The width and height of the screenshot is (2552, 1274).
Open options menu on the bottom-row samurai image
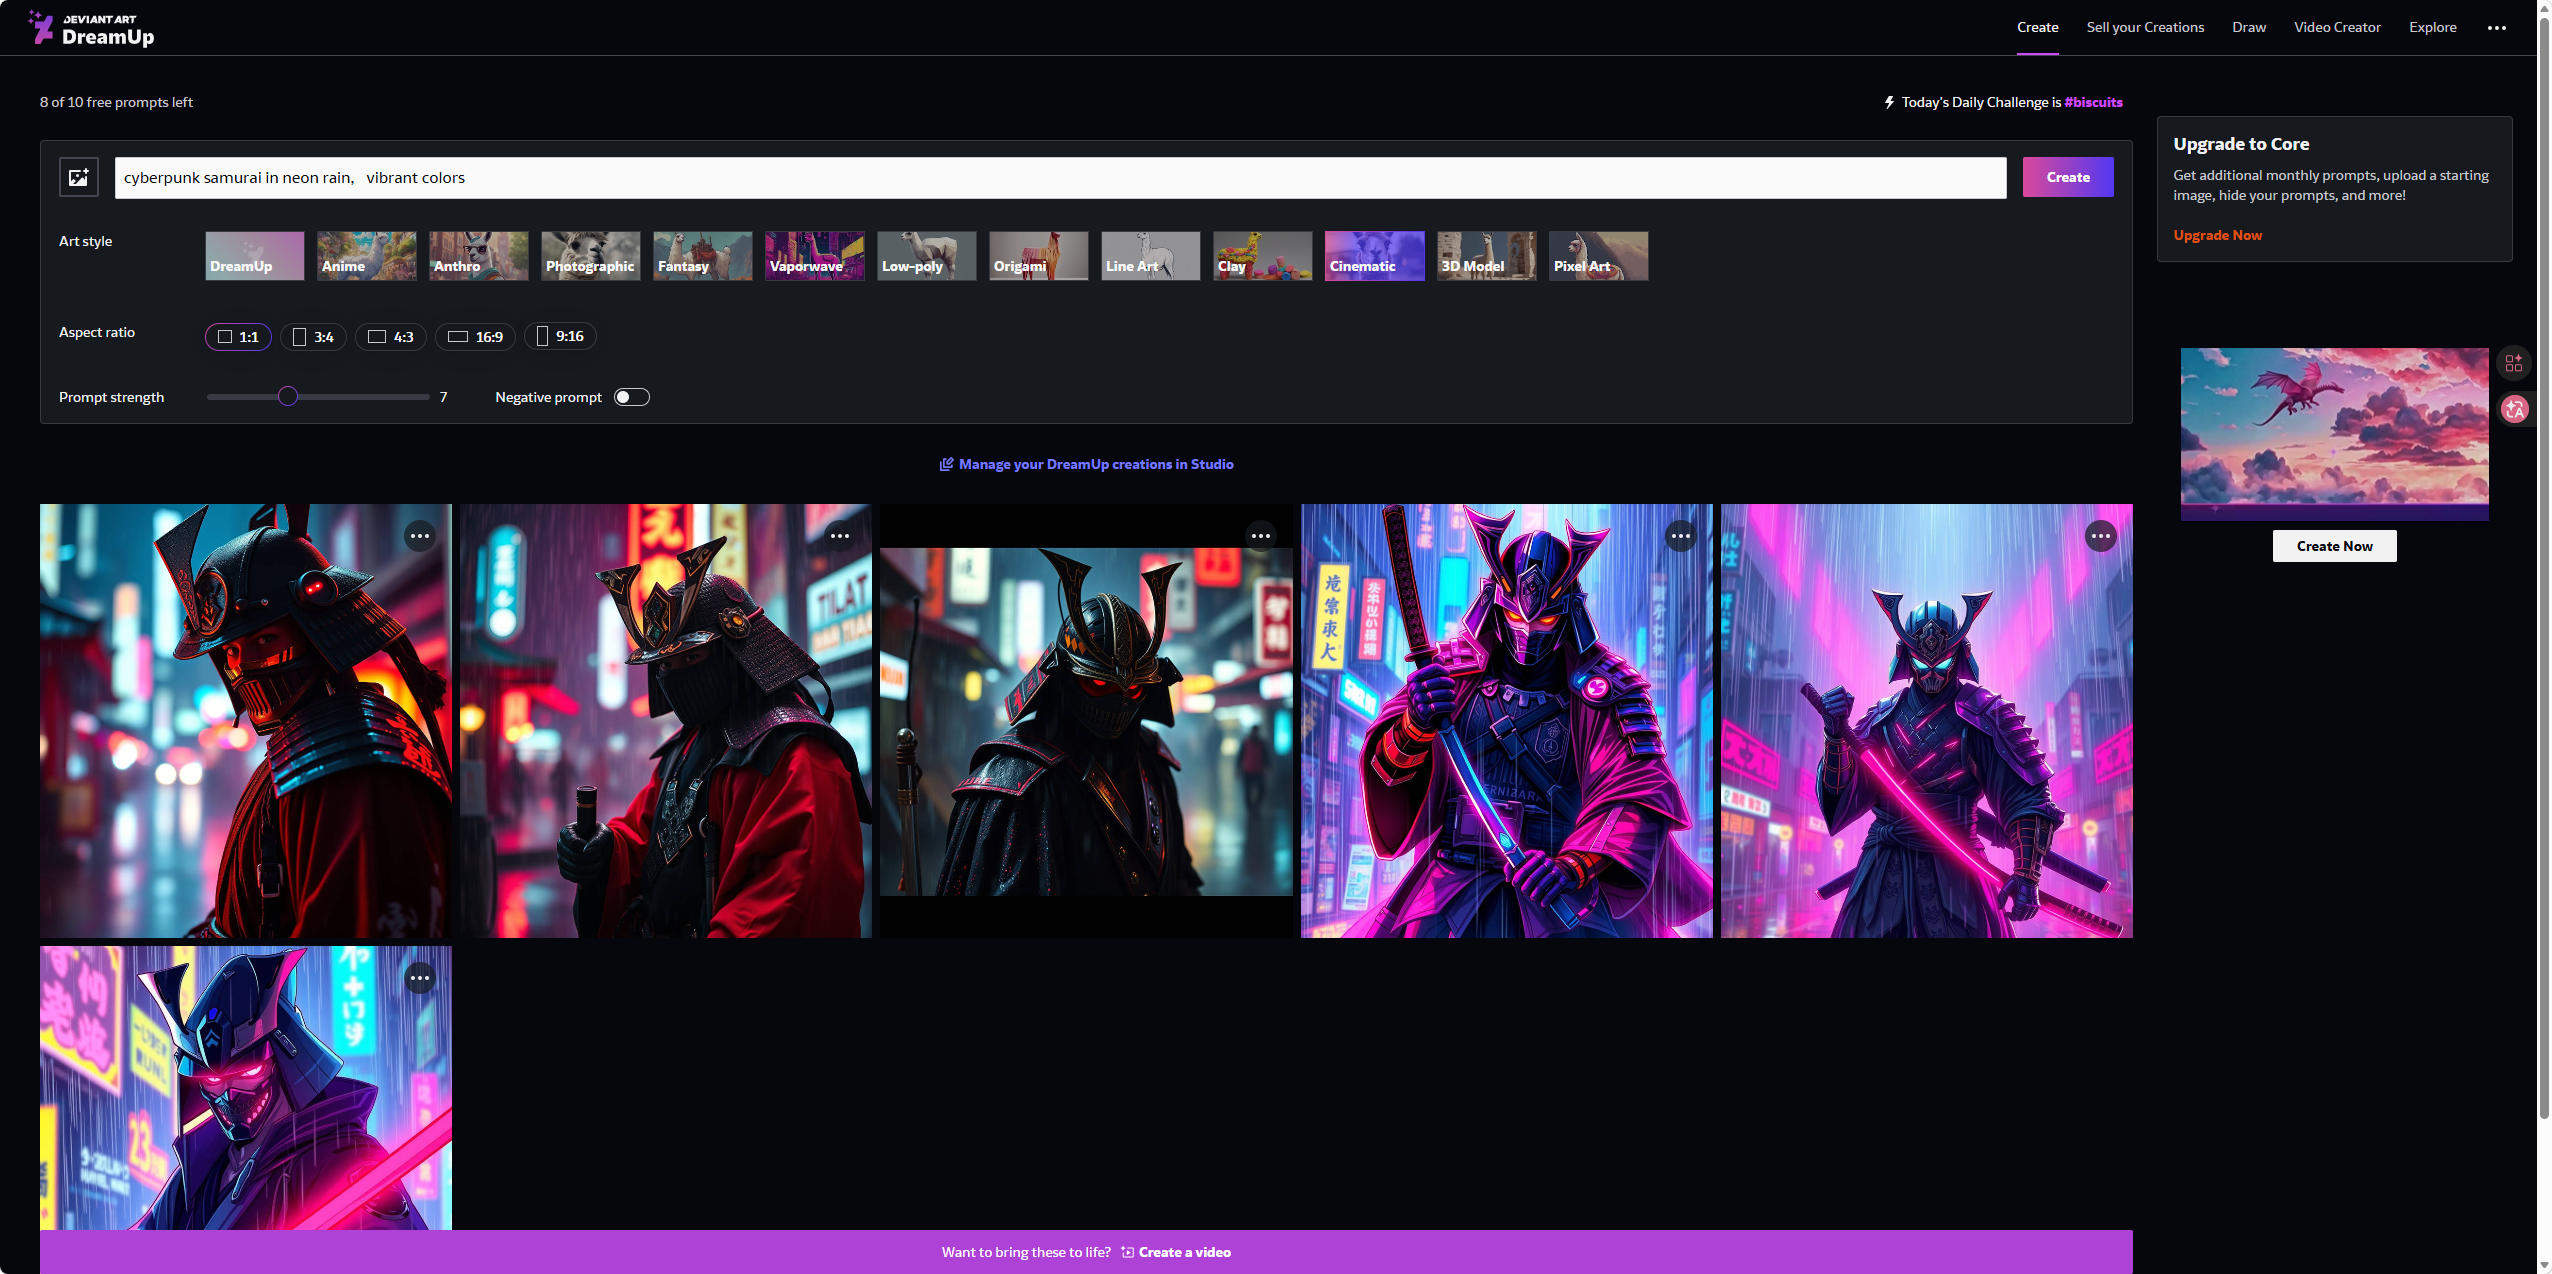[x=420, y=978]
